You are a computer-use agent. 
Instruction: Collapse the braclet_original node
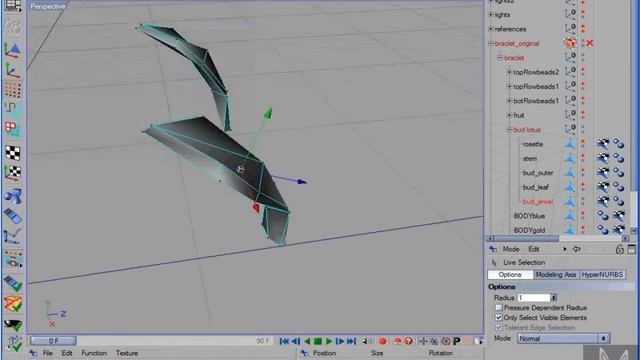(491, 43)
